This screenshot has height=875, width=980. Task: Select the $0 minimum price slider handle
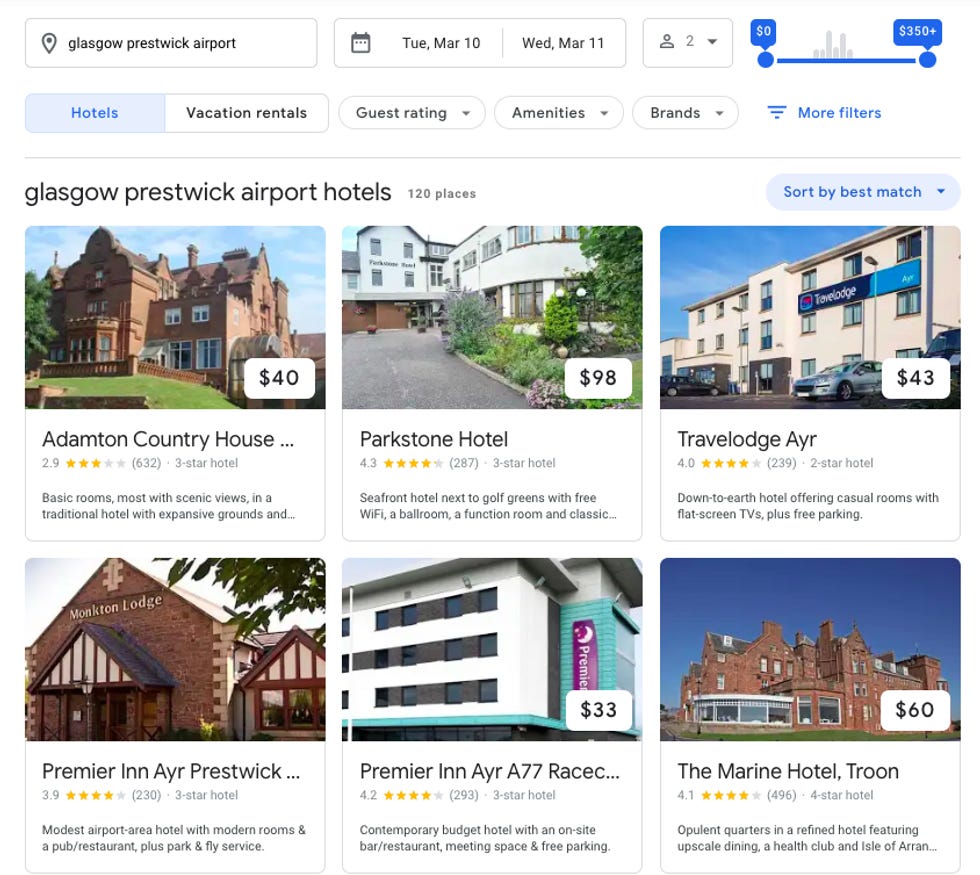[x=765, y=60]
